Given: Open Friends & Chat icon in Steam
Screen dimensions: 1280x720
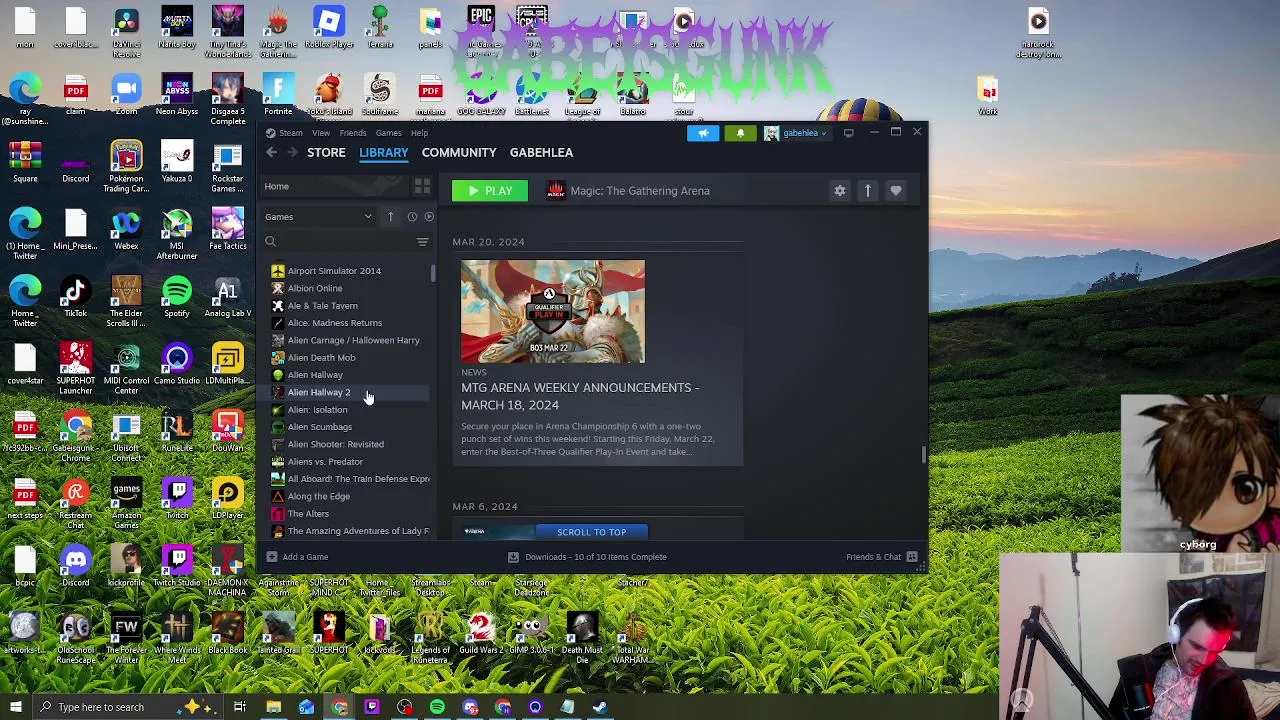Looking at the screenshot, I should 912,557.
